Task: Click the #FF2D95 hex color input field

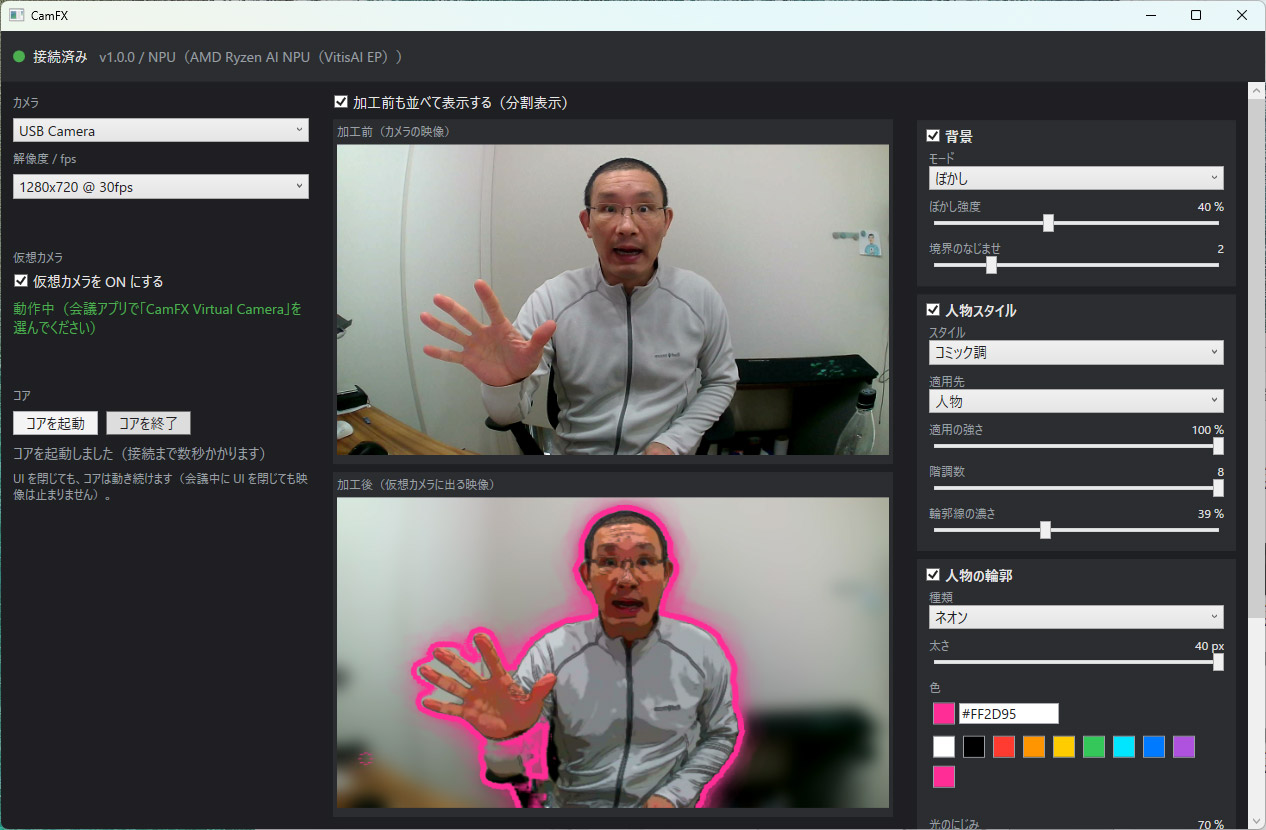Action: (1008, 714)
